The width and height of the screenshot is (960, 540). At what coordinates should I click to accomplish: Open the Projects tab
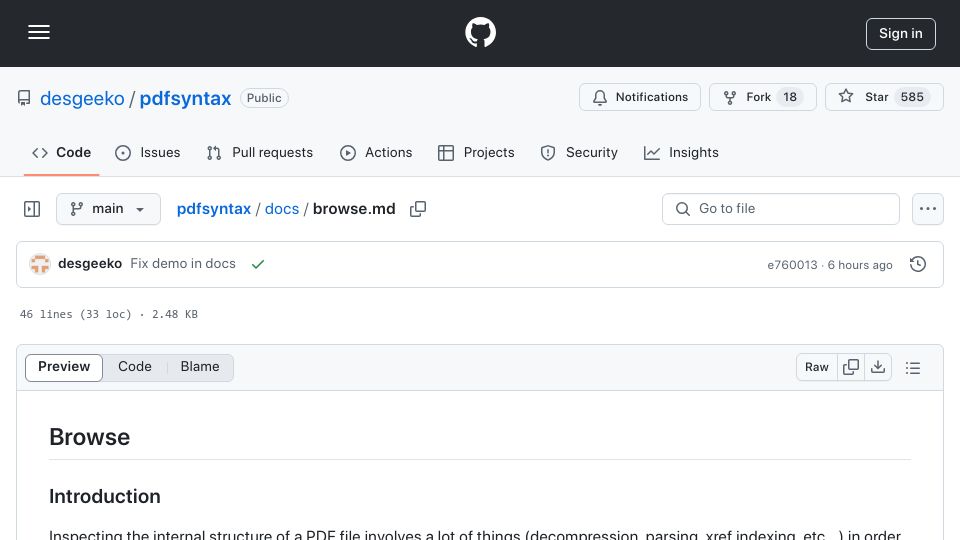click(476, 152)
